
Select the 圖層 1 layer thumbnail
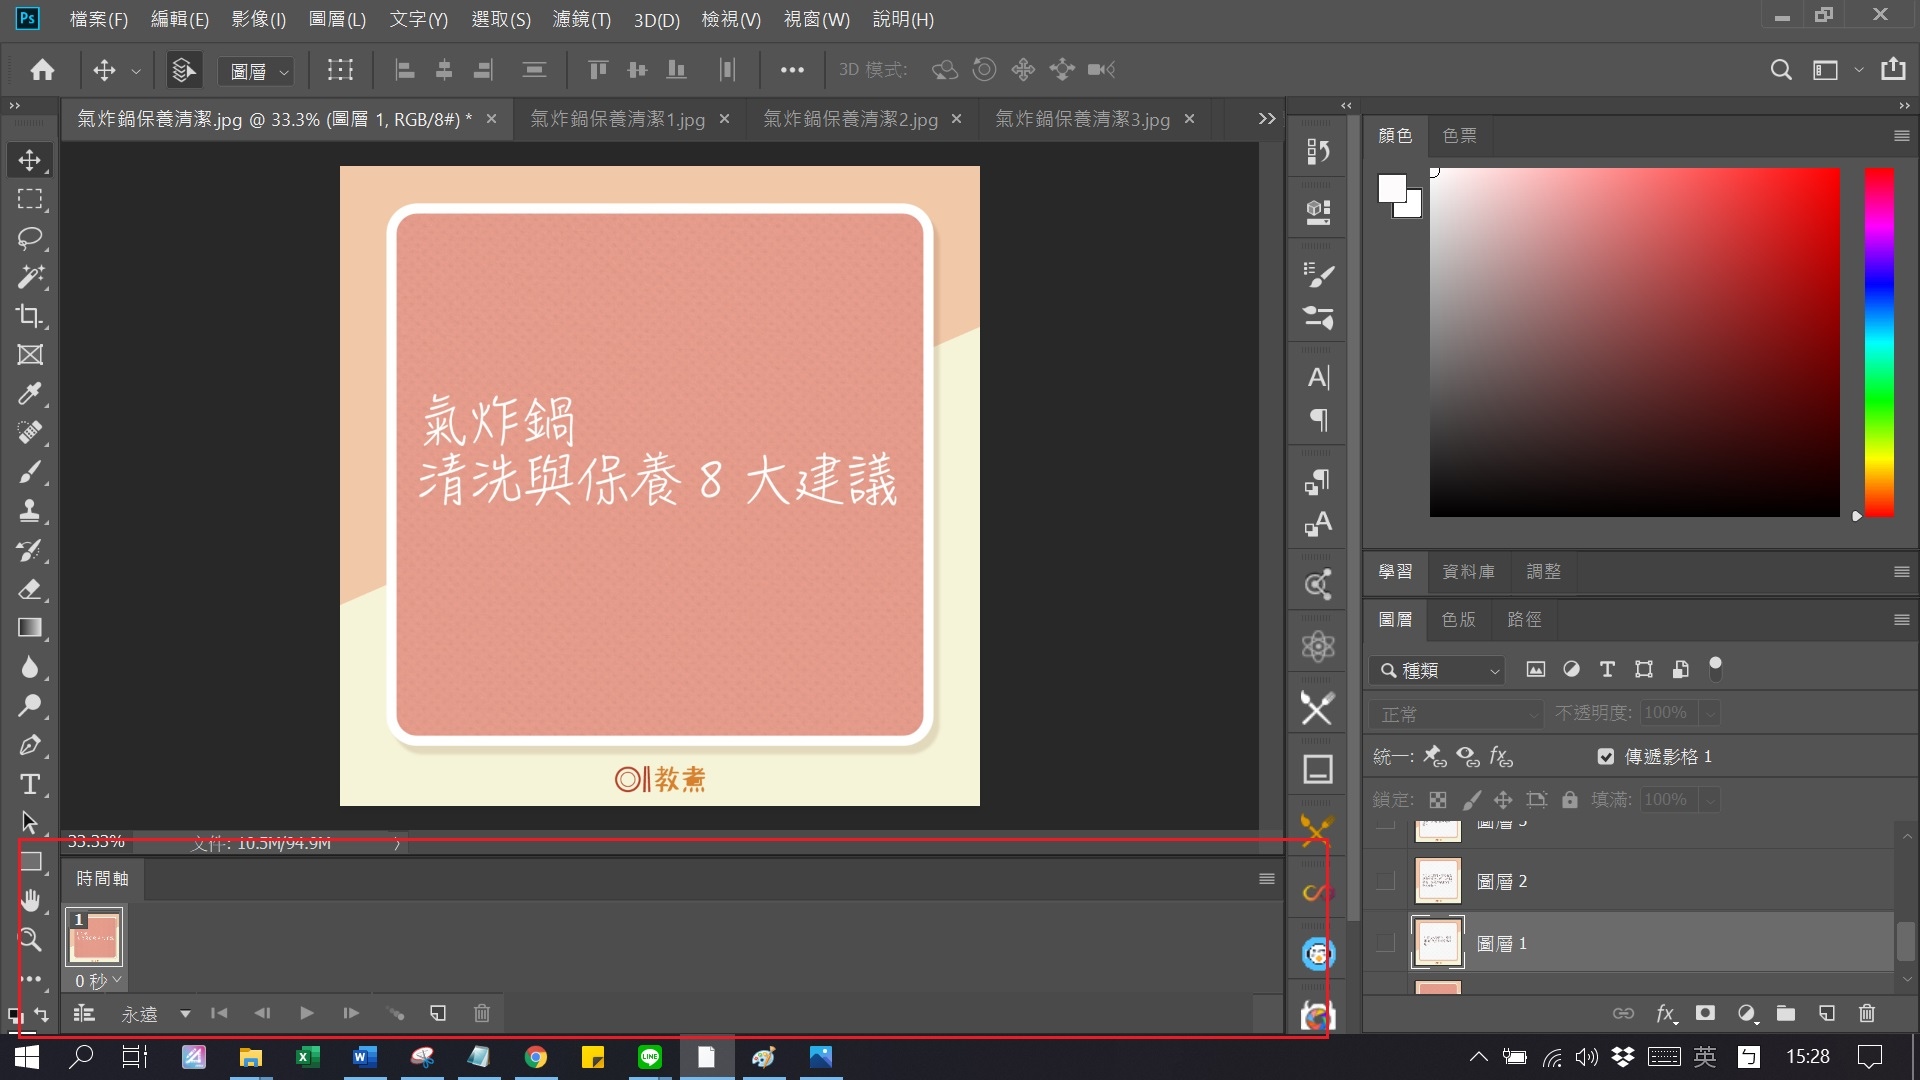[x=1437, y=942]
